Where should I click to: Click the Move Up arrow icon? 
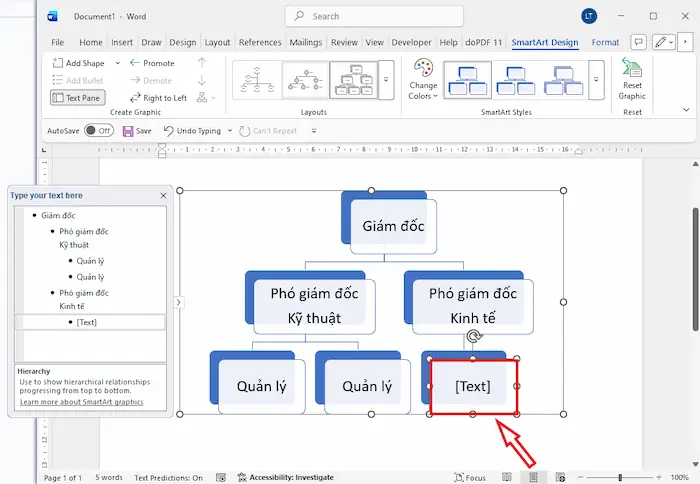click(x=202, y=63)
